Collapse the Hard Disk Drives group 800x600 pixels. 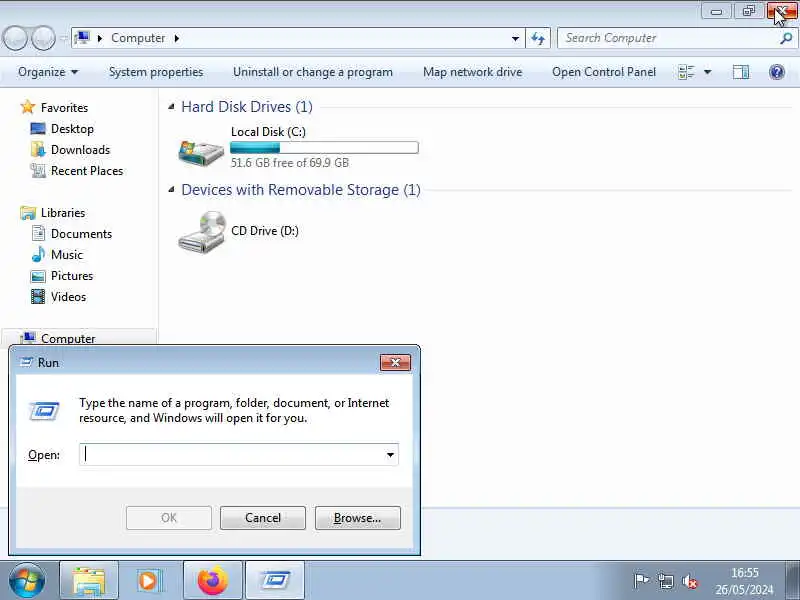[x=171, y=106]
